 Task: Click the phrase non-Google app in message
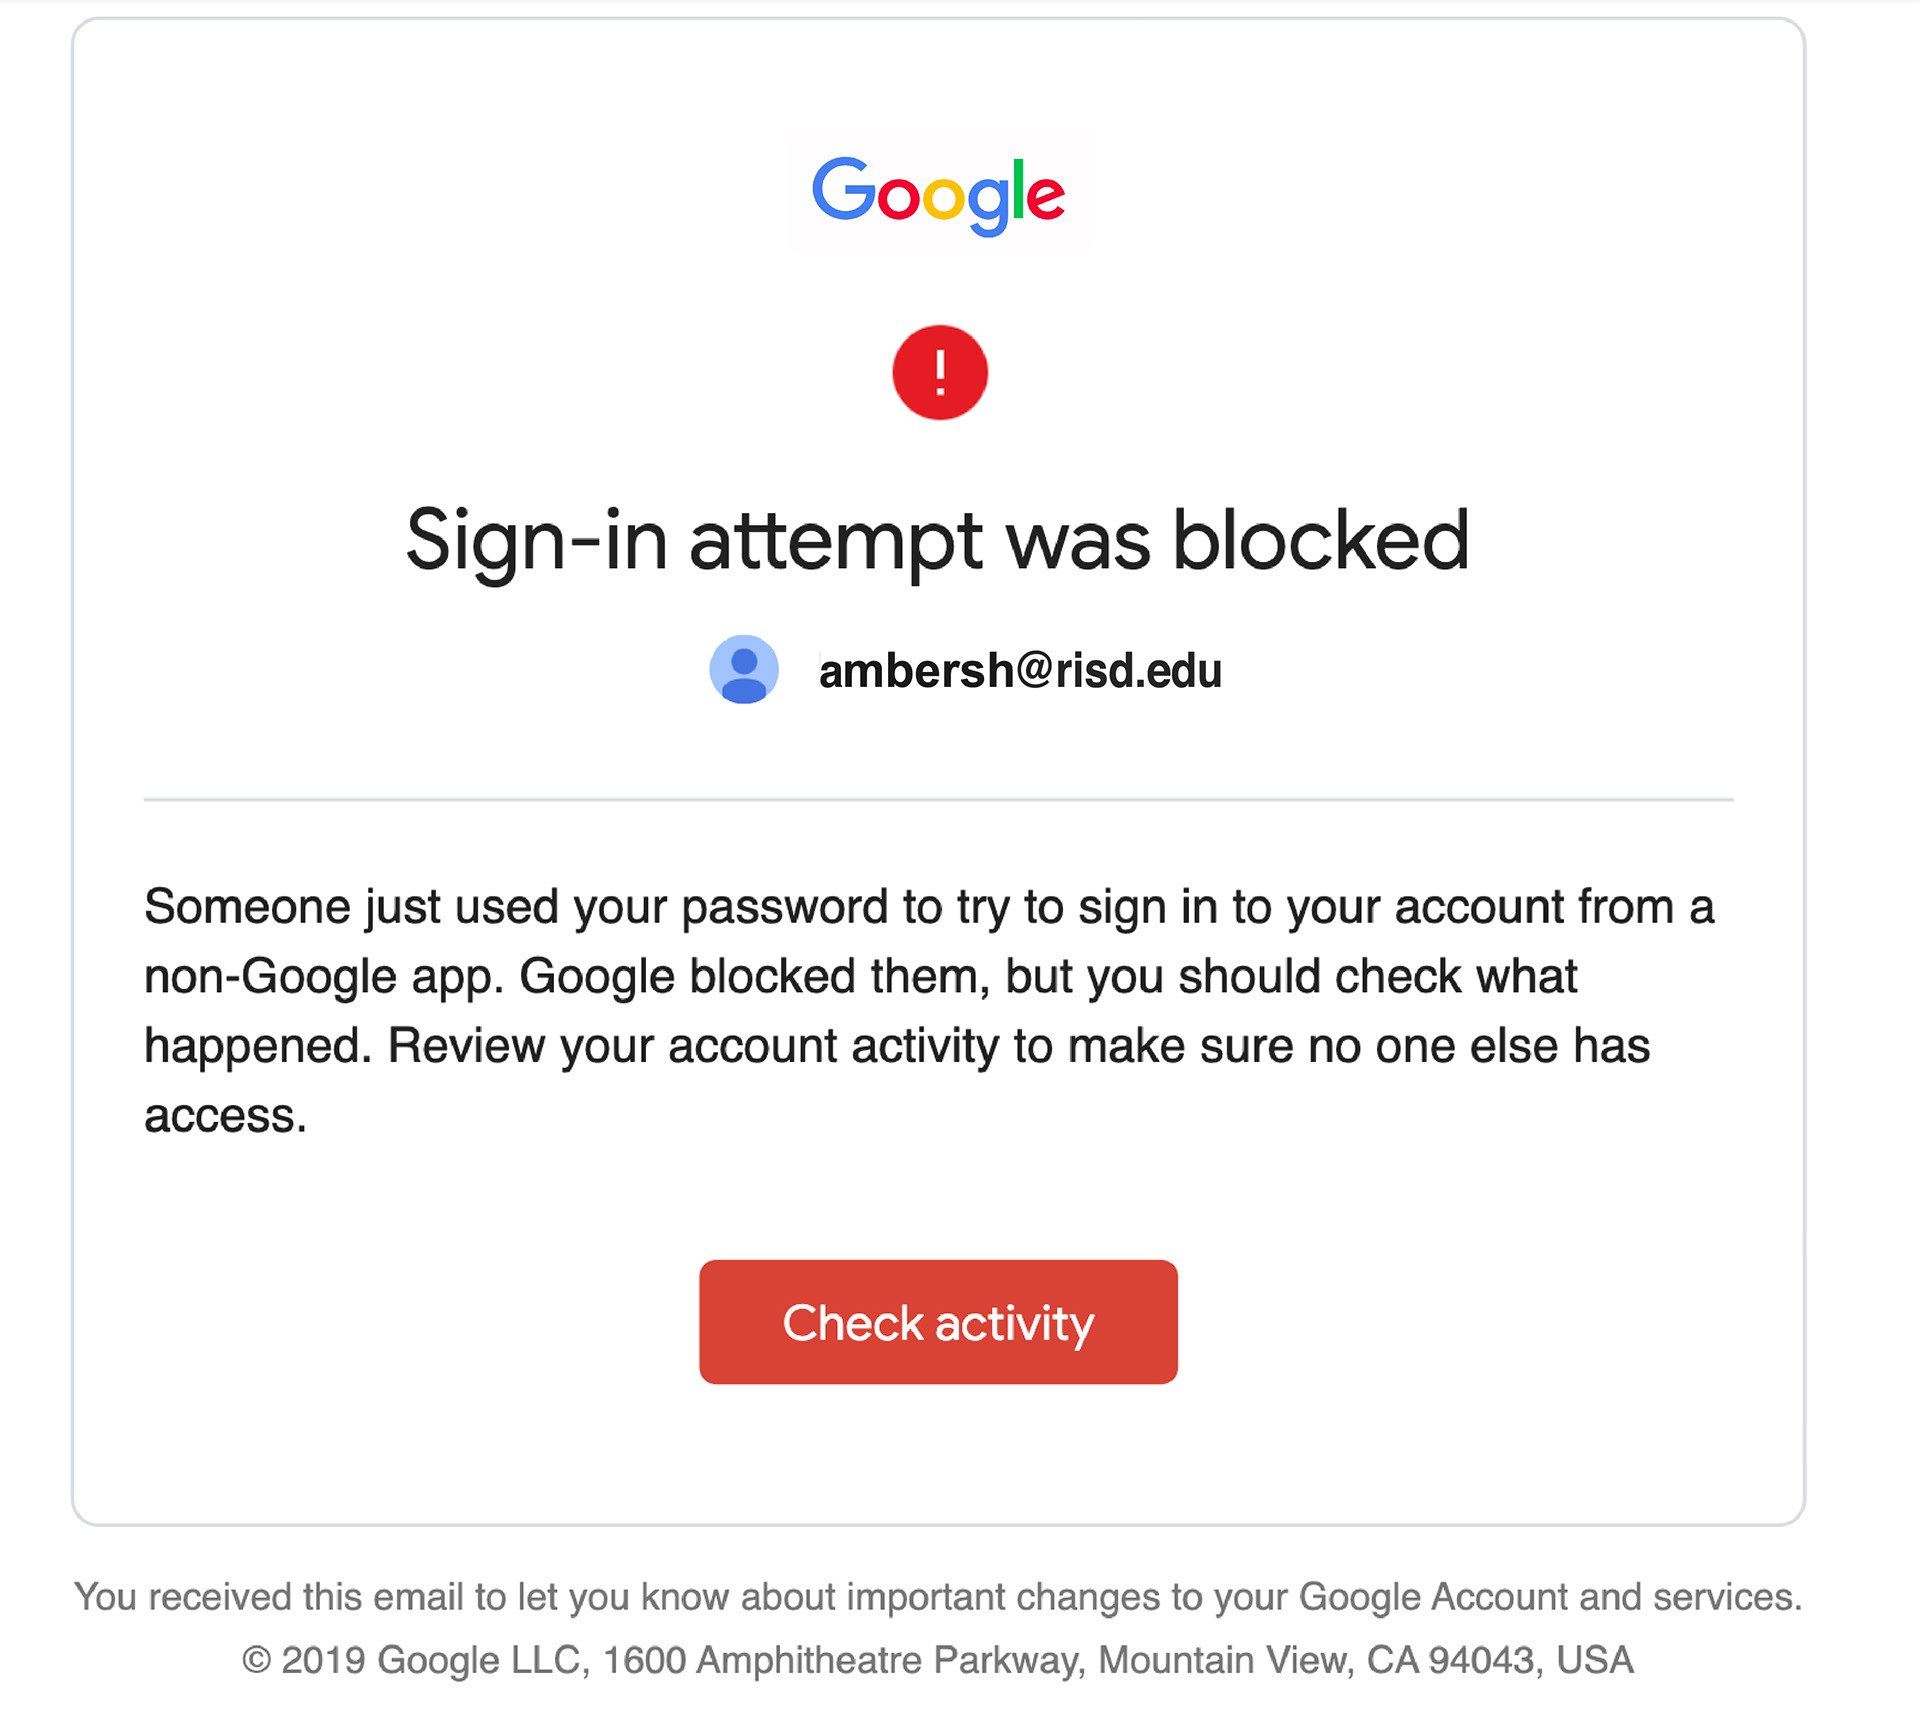click(324, 977)
